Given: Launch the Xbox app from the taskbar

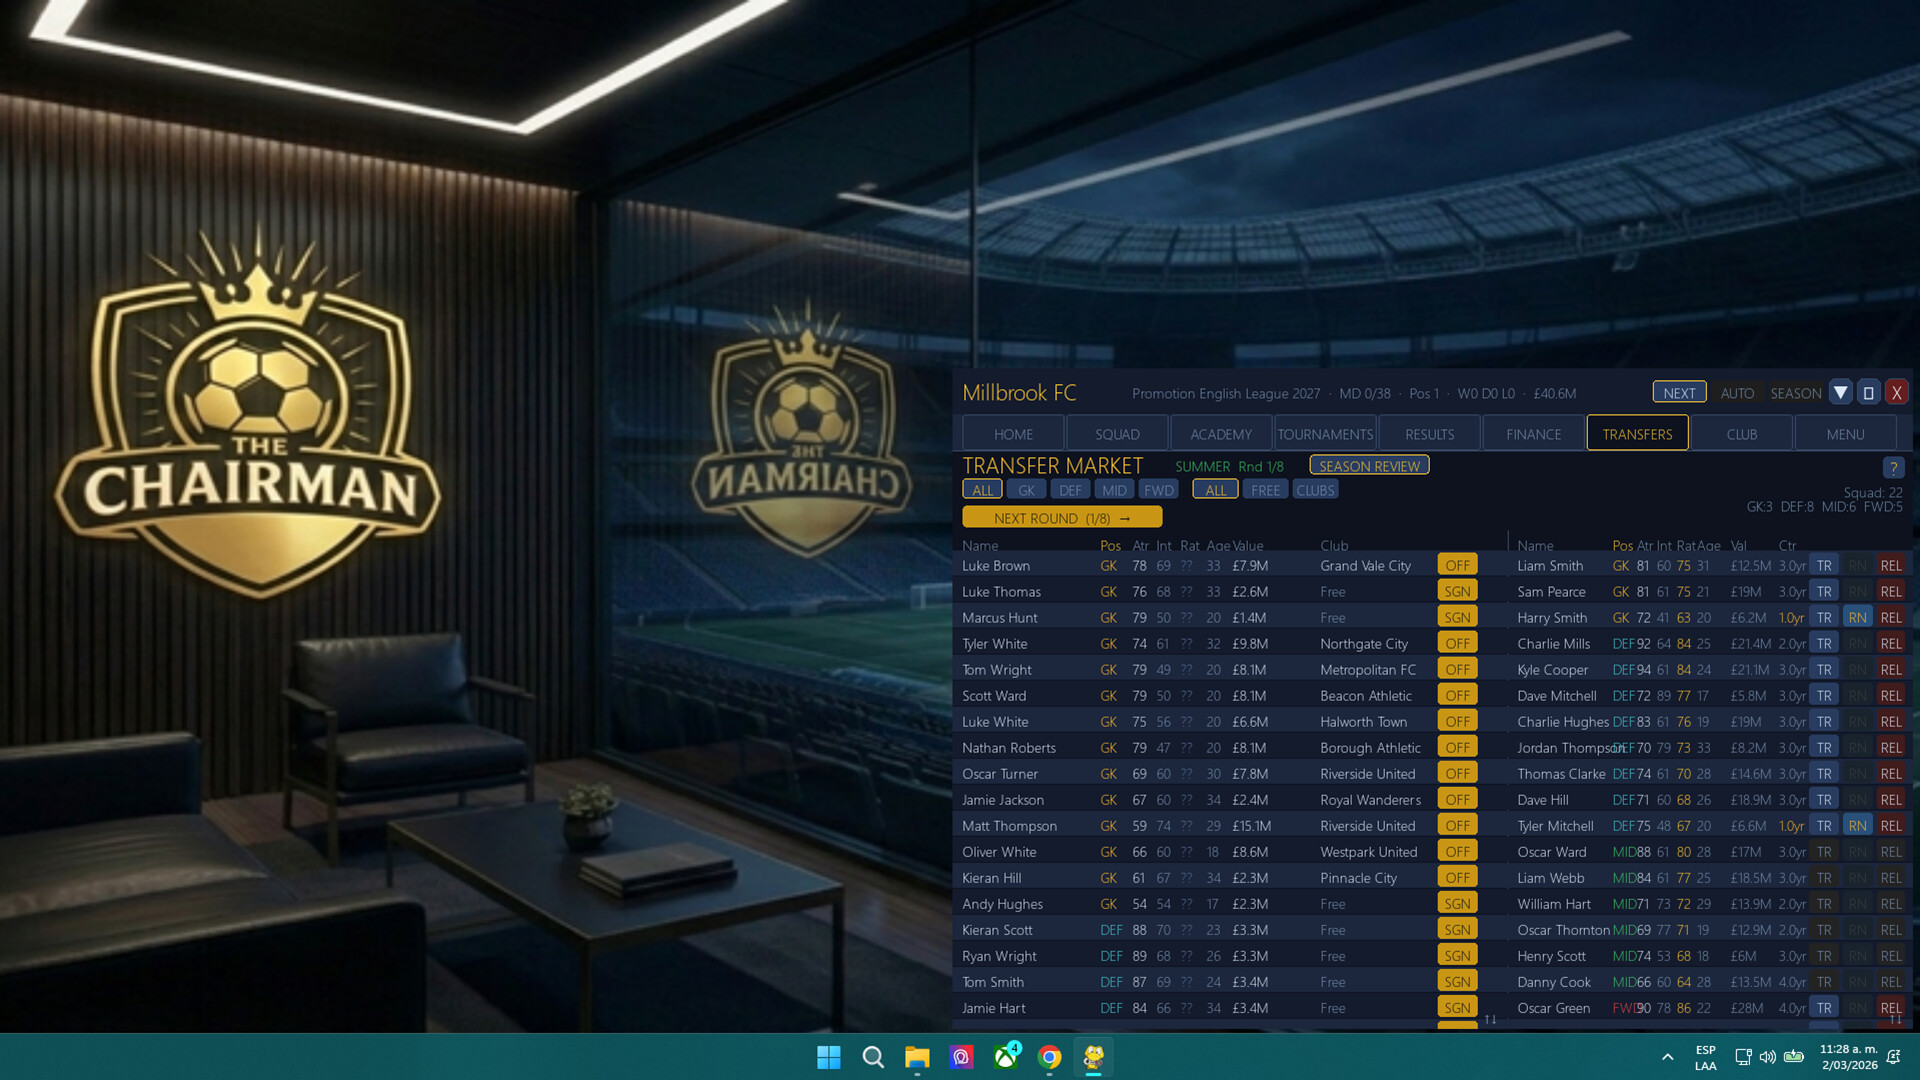Looking at the screenshot, I should tap(1006, 1057).
